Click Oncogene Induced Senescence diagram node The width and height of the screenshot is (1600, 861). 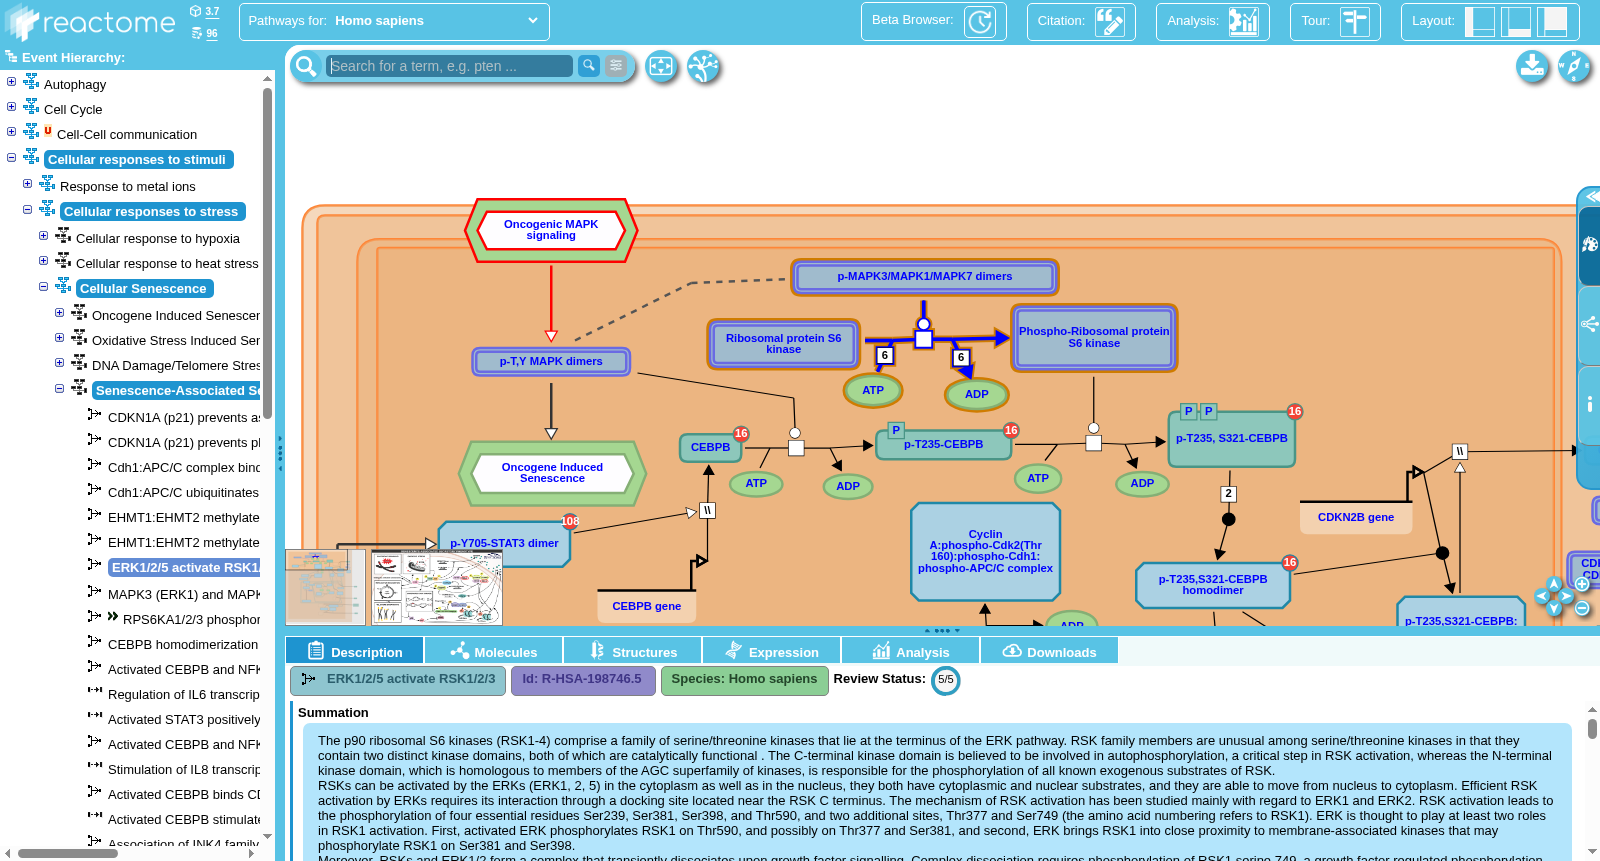(x=552, y=473)
